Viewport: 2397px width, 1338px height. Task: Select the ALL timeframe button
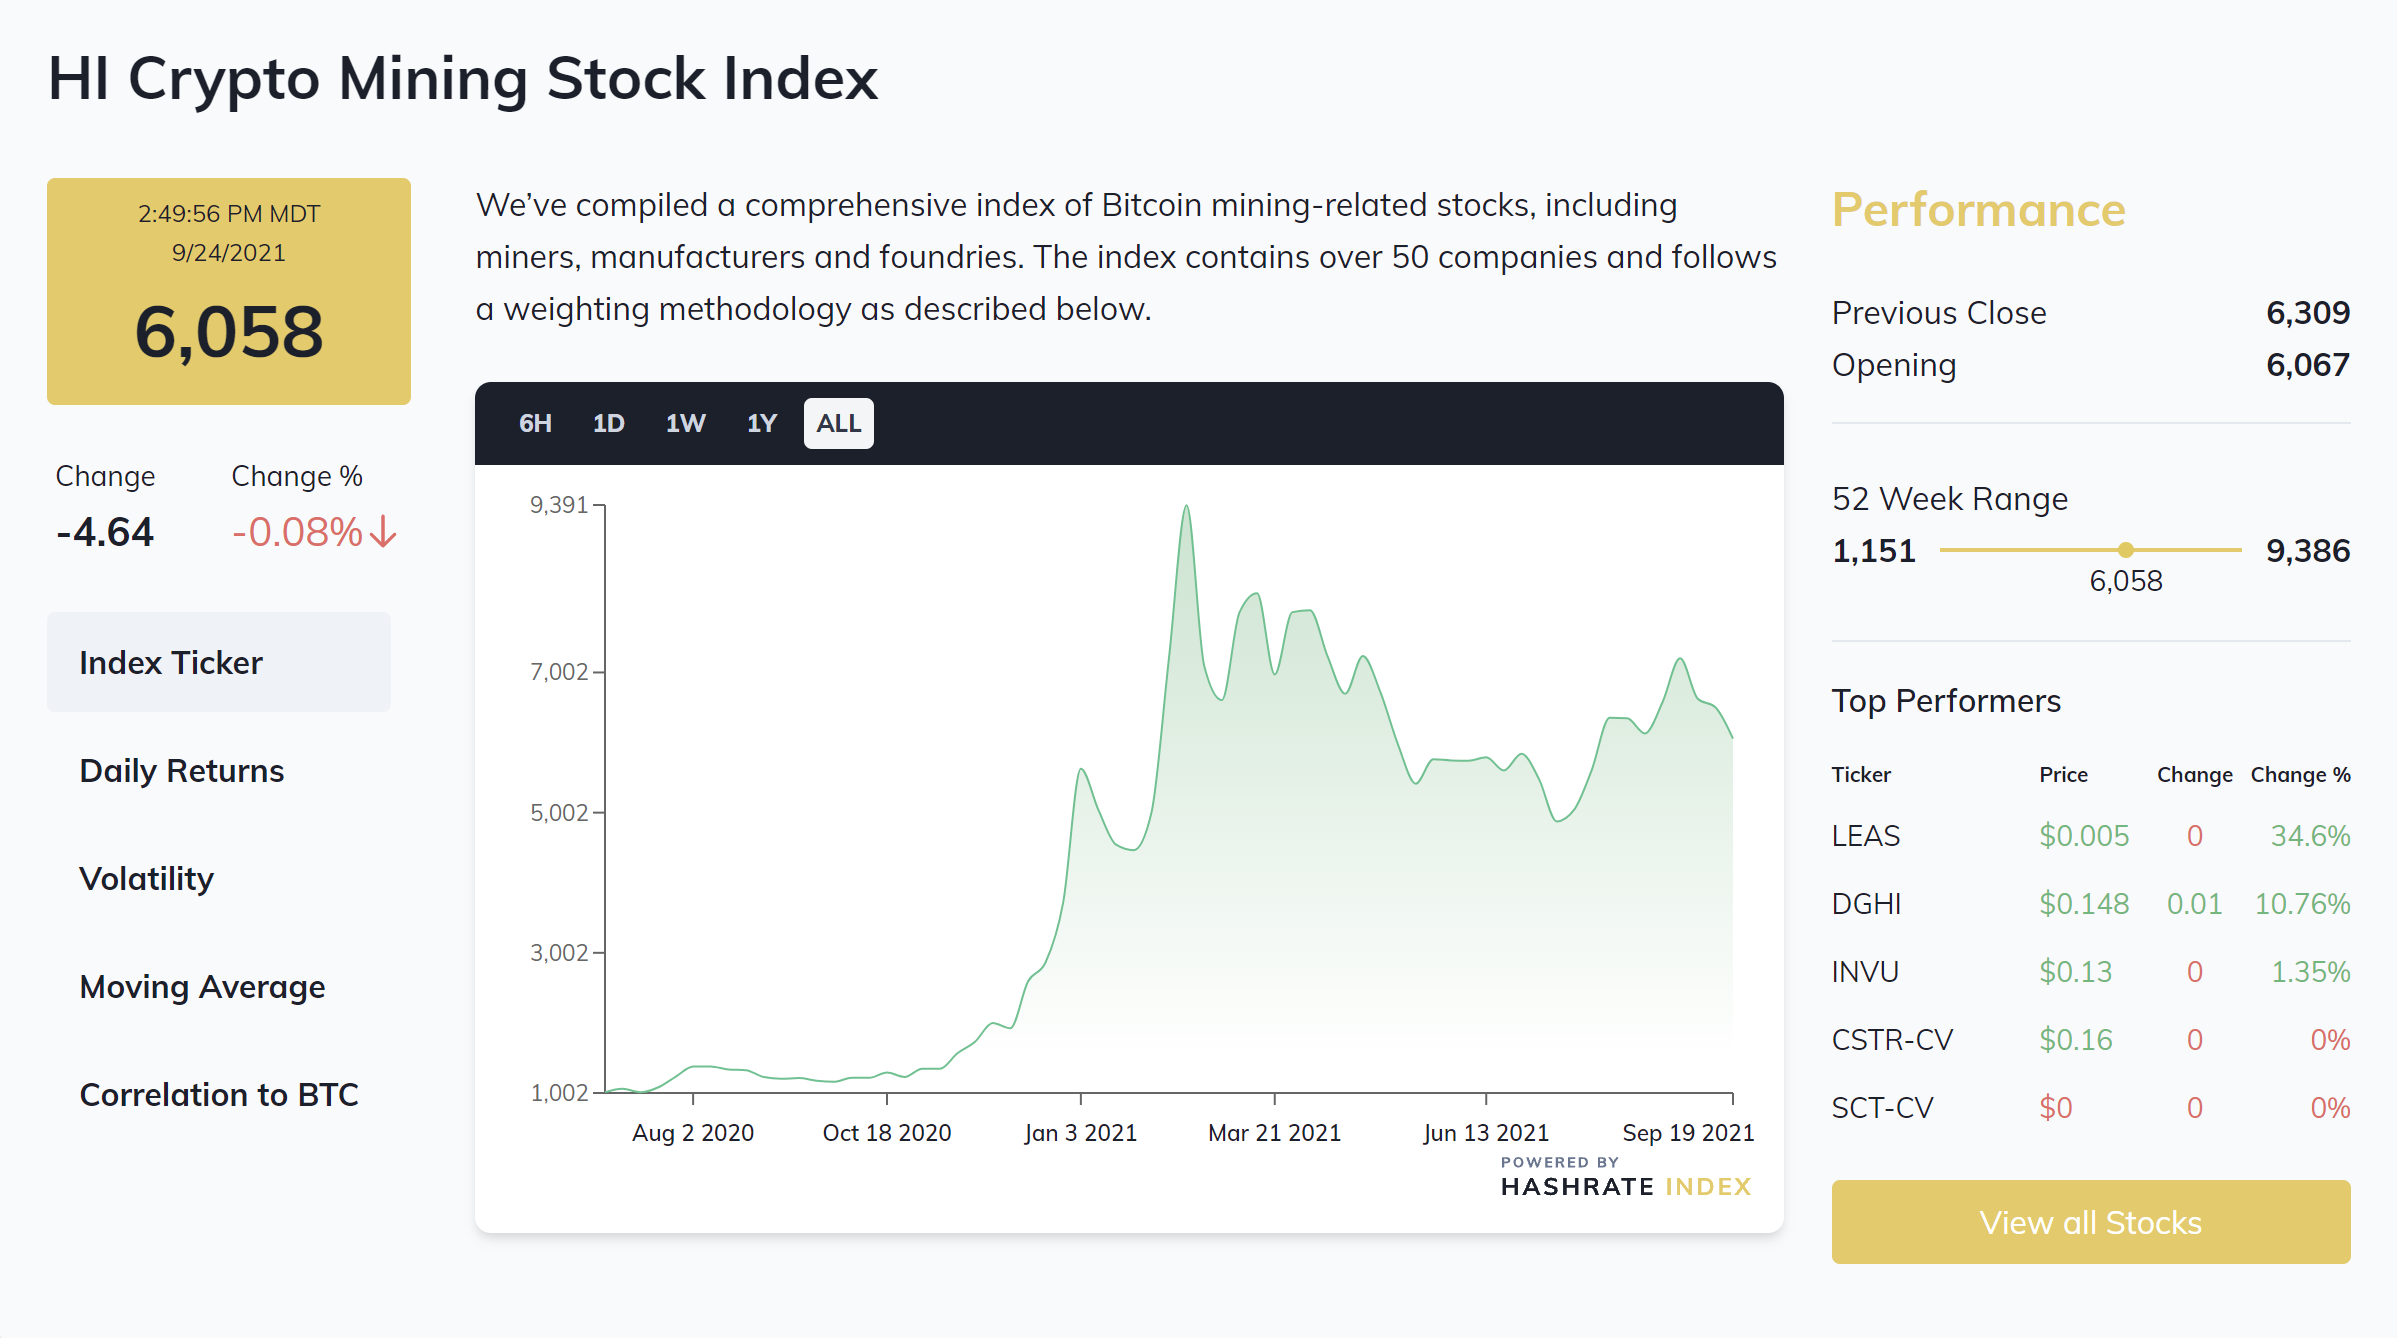click(x=838, y=423)
